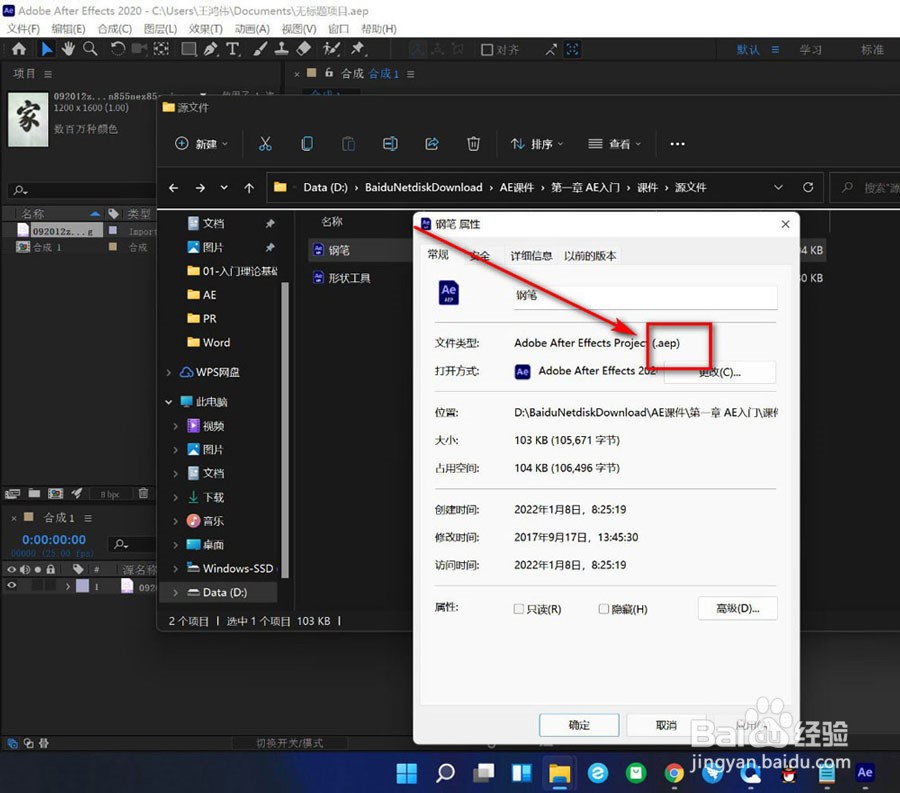Select the Puppet Pin tool
This screenshot has width=900, height=793.
click(358, 49)
